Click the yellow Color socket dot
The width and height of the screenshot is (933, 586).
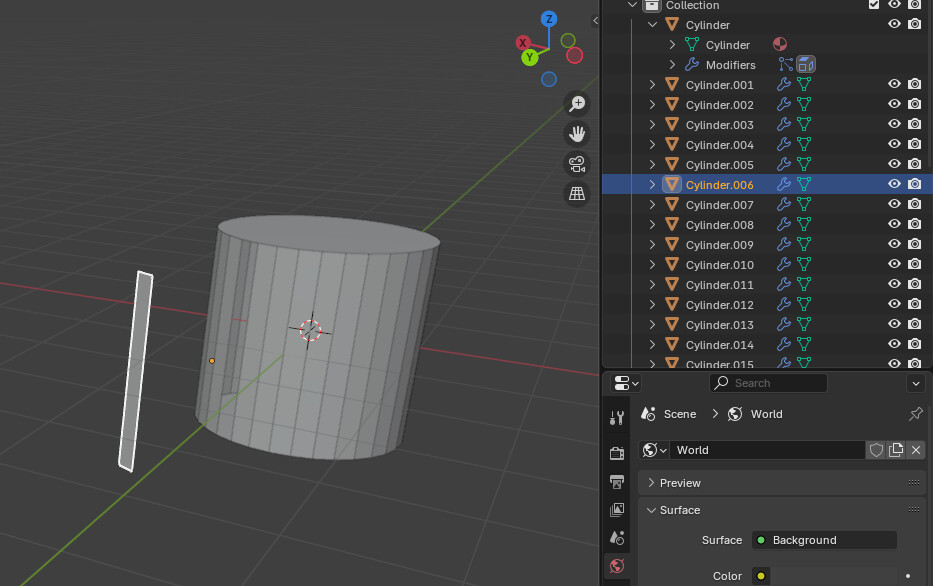pyautogui.click(x=760, y=576)
